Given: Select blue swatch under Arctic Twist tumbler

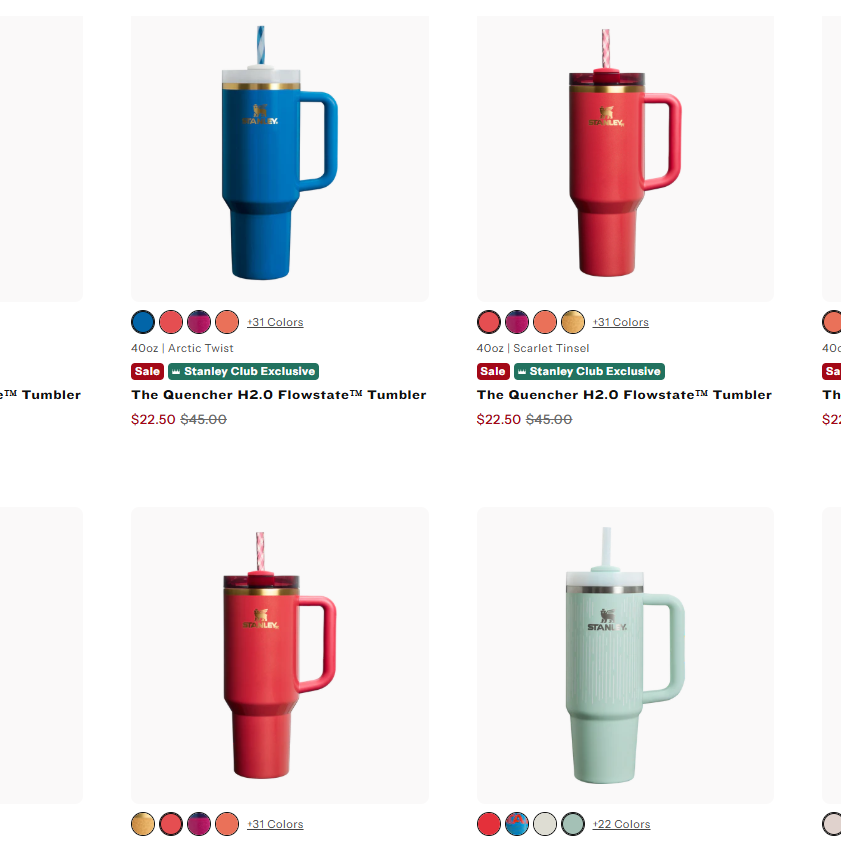Looking at the screenshot, I should click(143, 322).
